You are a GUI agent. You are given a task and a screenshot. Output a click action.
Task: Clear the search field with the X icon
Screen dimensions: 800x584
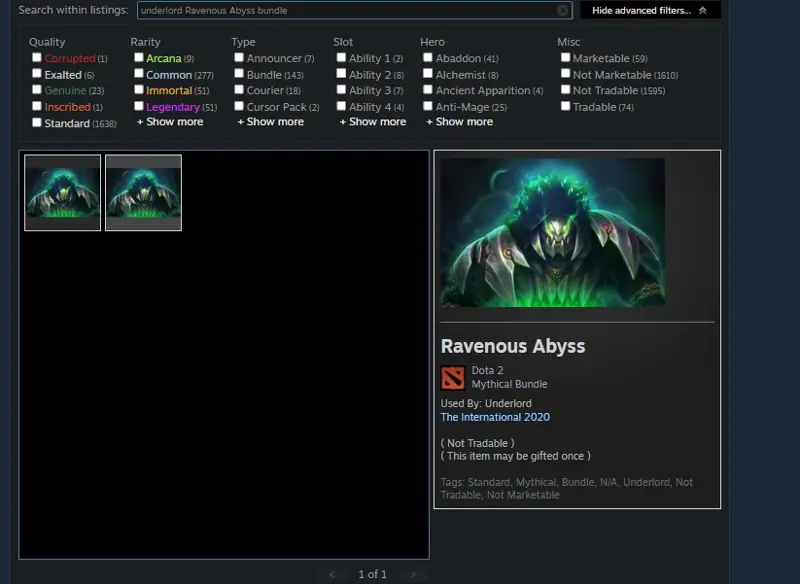562,10
